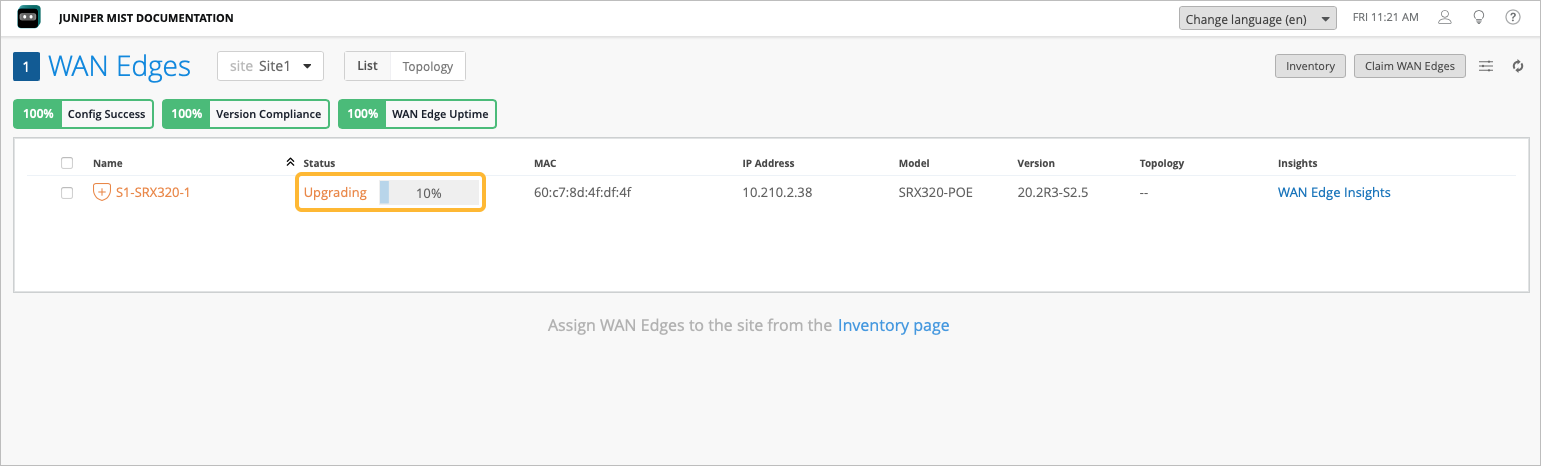Click the S1-SRX320-1 shield device icon

[101, 192]
